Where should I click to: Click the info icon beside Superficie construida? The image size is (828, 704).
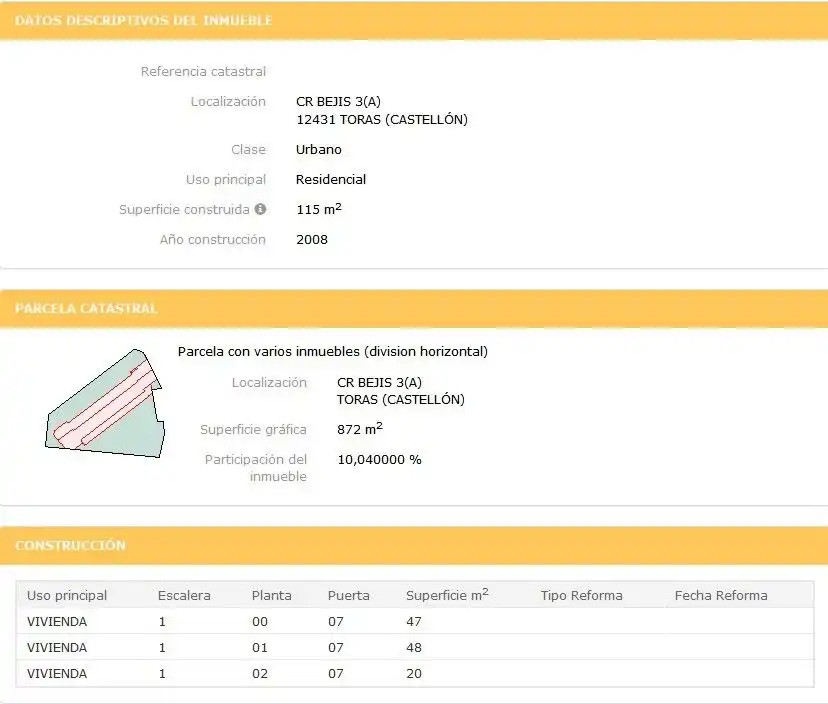click(x=260, y=209)
